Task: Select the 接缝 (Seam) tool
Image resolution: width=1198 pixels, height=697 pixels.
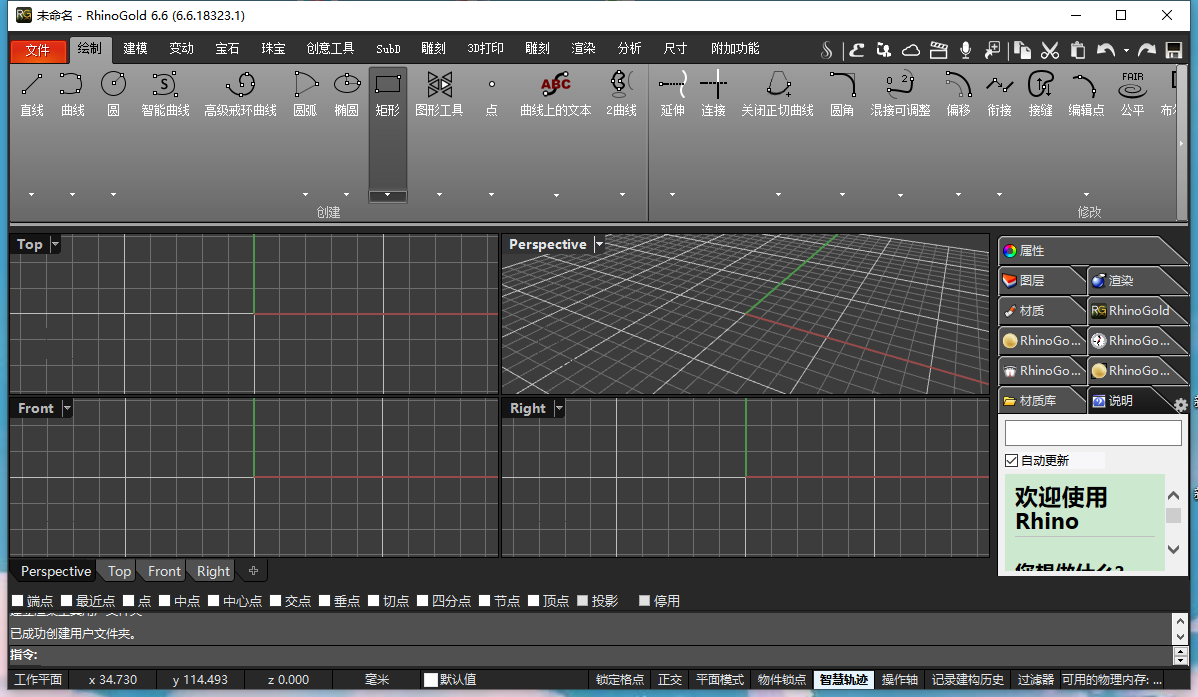Action: [1041, 94]
